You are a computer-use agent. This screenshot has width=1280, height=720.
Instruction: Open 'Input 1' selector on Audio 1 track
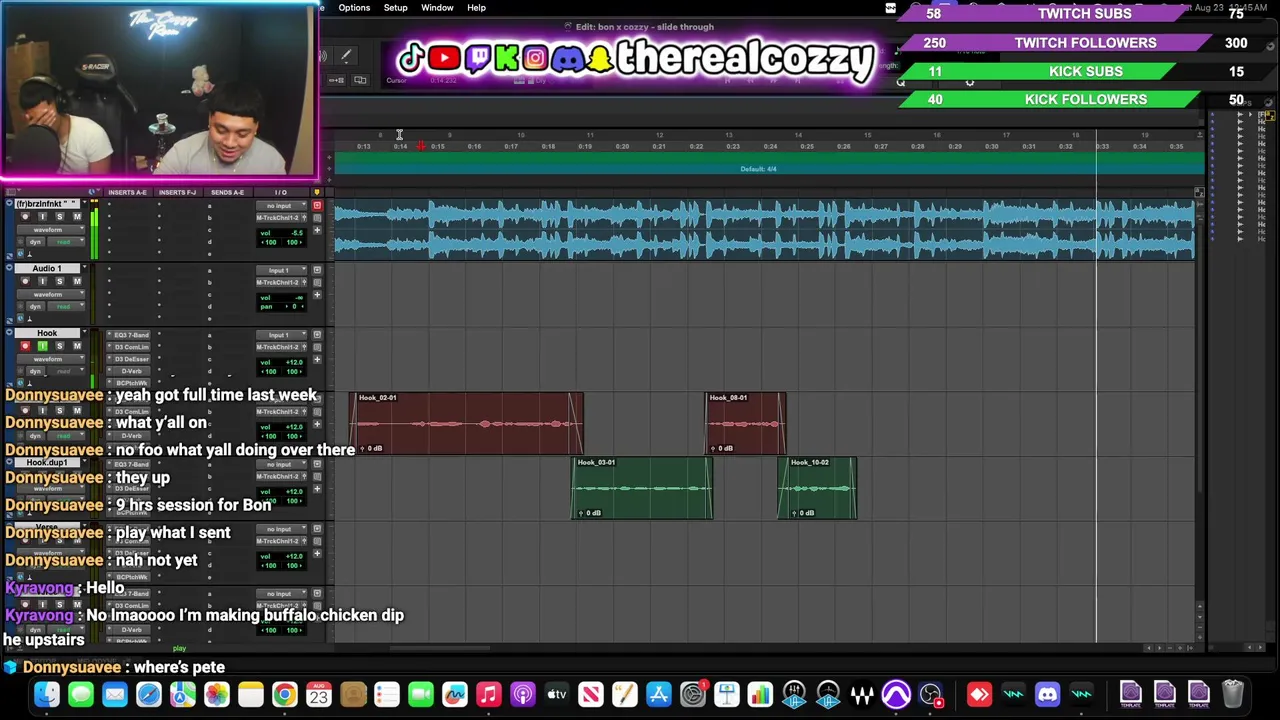click(x=281, y=270)
